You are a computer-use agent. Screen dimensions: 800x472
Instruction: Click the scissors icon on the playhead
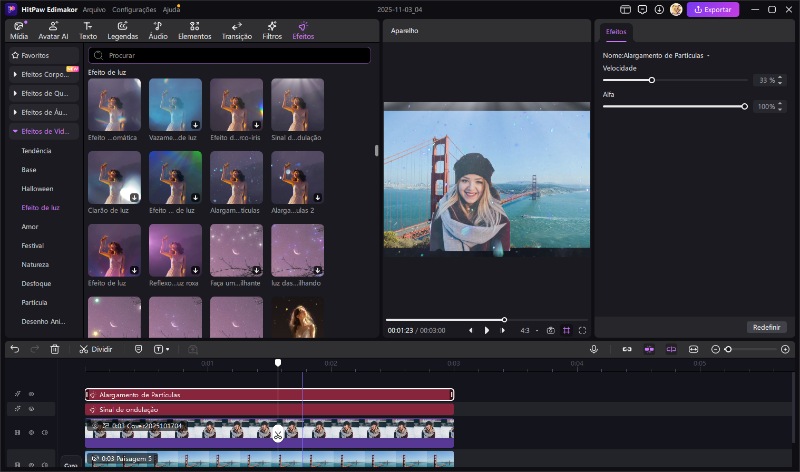pos(278,433)
